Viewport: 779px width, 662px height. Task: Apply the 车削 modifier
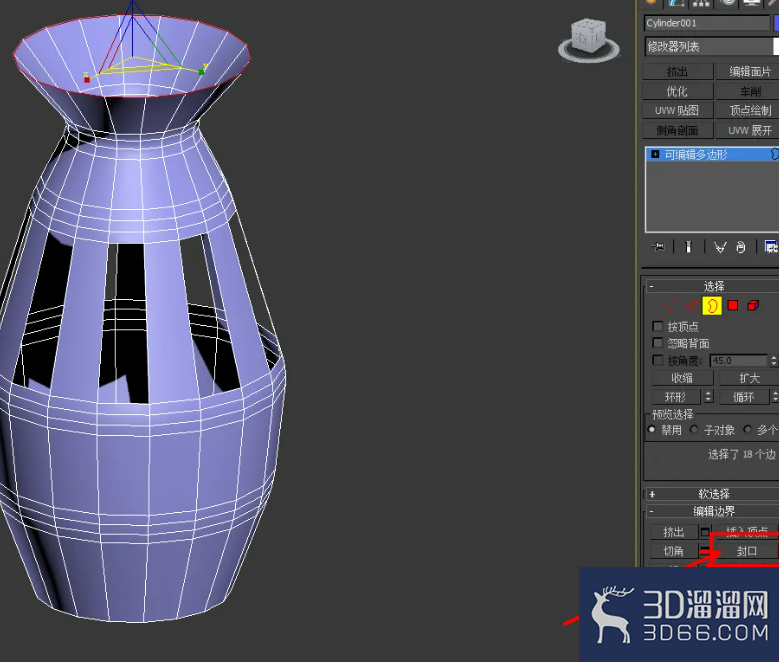pos(748,91)
